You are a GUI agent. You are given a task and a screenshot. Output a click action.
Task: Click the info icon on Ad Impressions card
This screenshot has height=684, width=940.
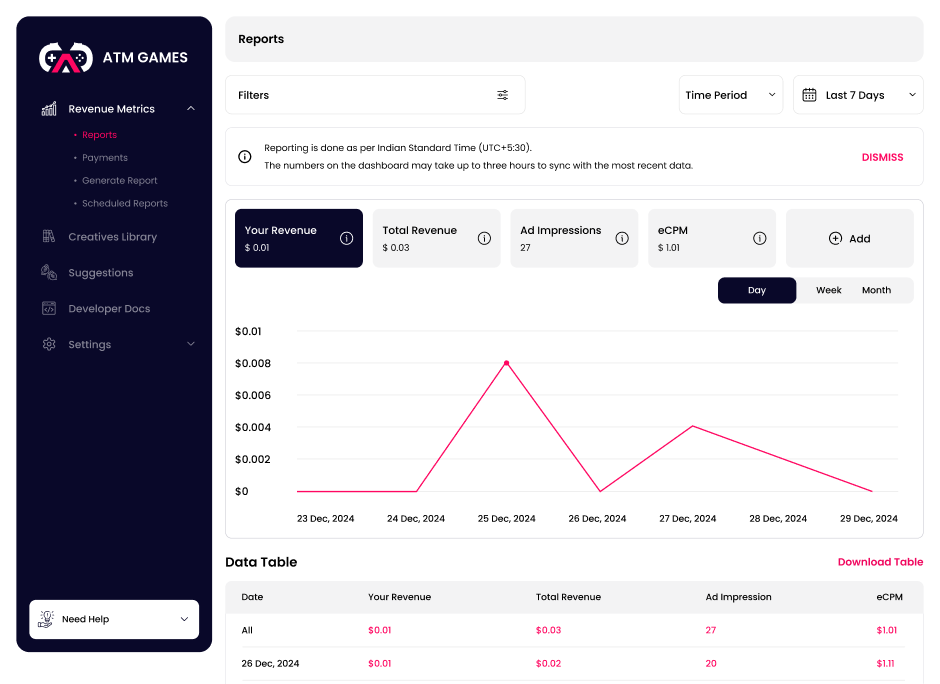(622, 238)
